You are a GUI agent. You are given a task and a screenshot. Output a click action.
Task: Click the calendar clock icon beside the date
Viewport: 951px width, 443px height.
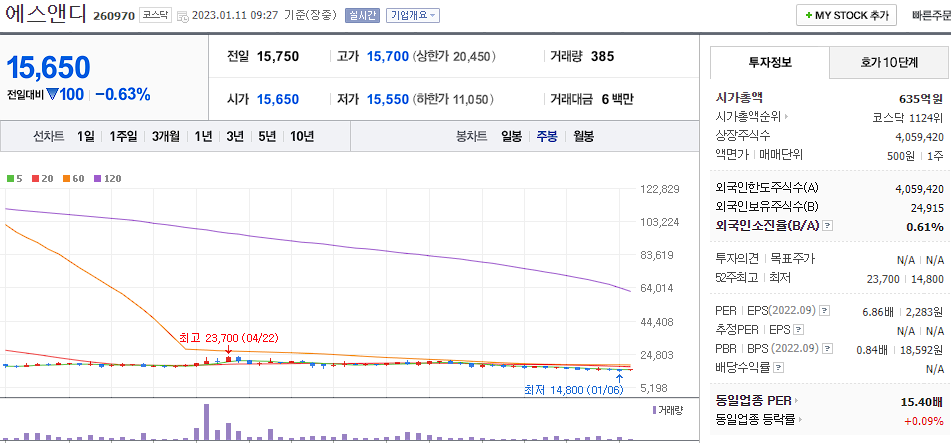(183, 17)
